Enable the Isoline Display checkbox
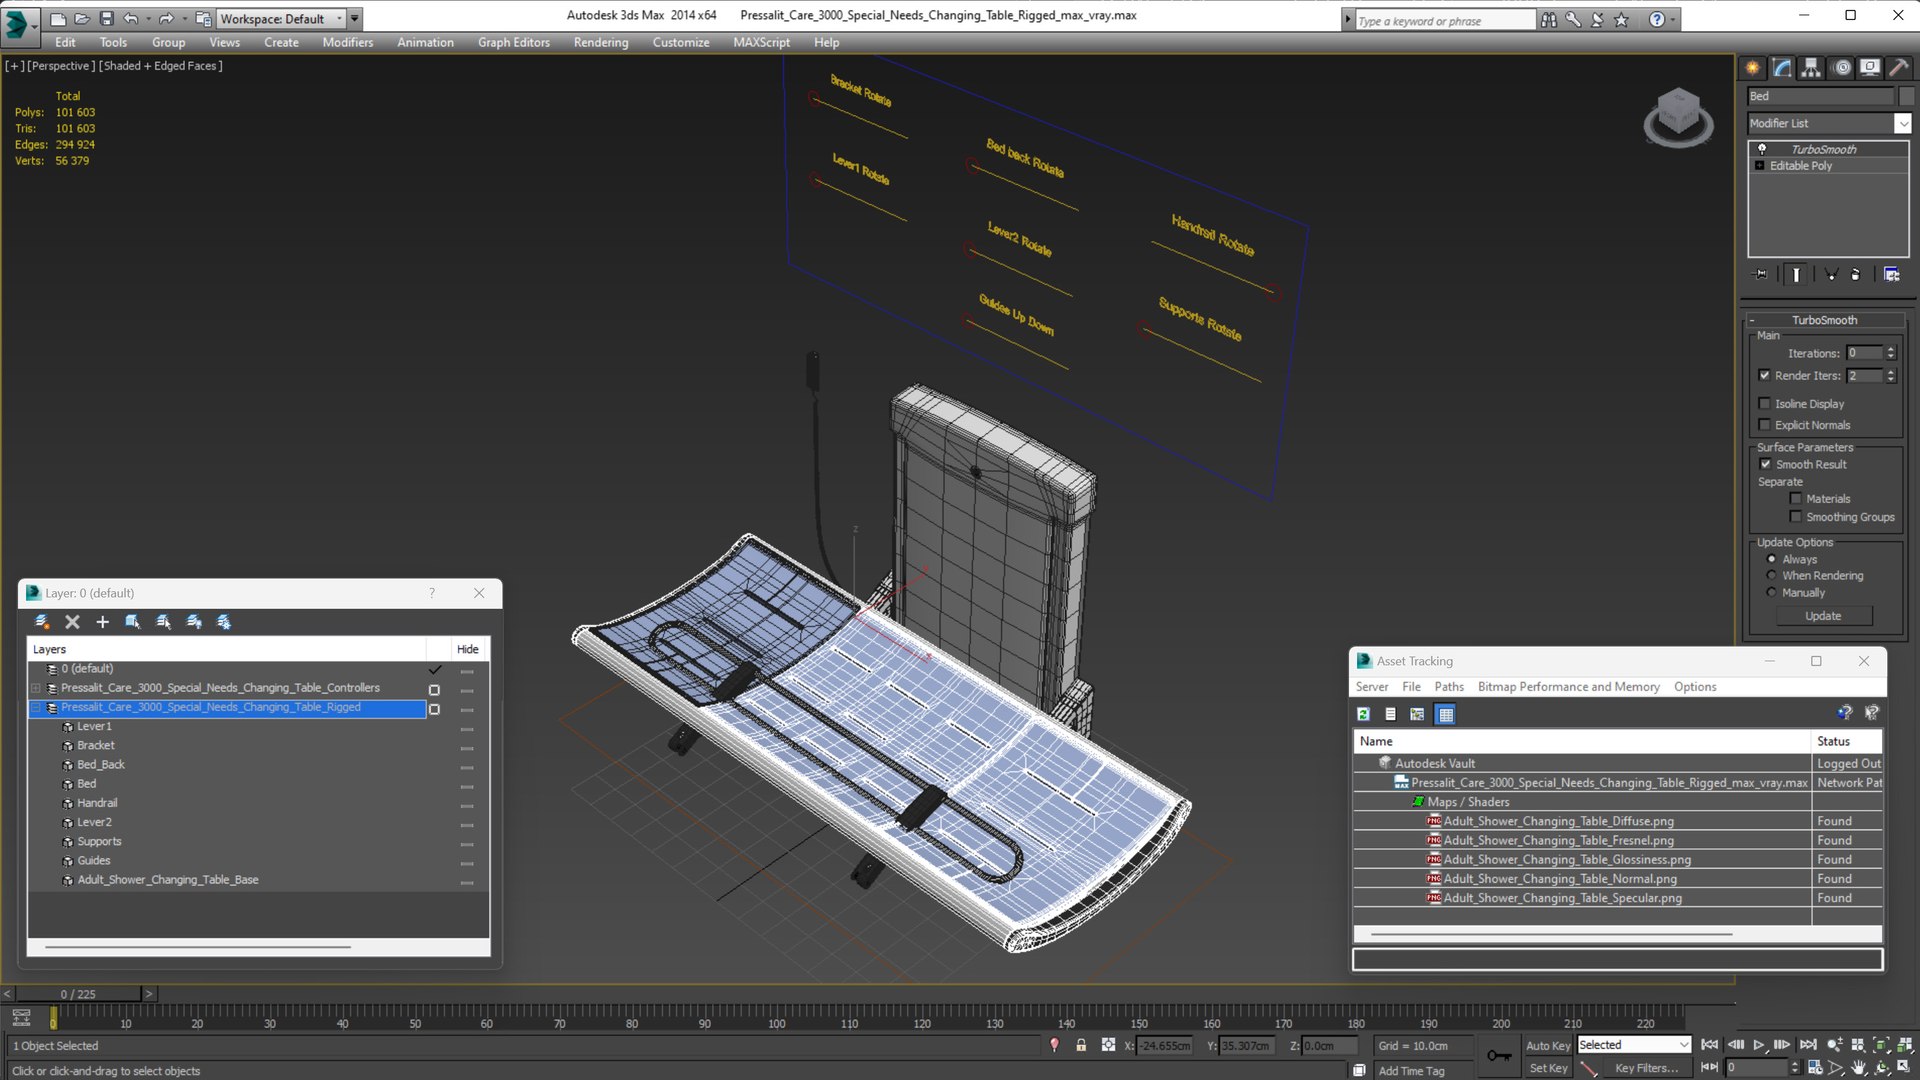The height and width of the screenshot is (1080, 1920). click(1765, 404)
